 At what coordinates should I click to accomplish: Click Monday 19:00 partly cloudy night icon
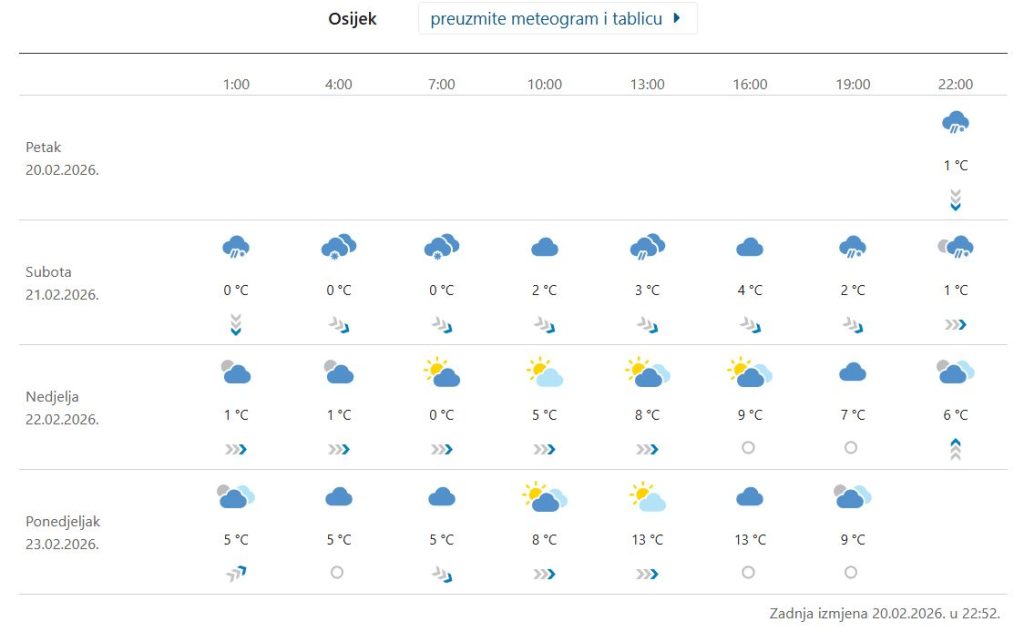(853, 497)
